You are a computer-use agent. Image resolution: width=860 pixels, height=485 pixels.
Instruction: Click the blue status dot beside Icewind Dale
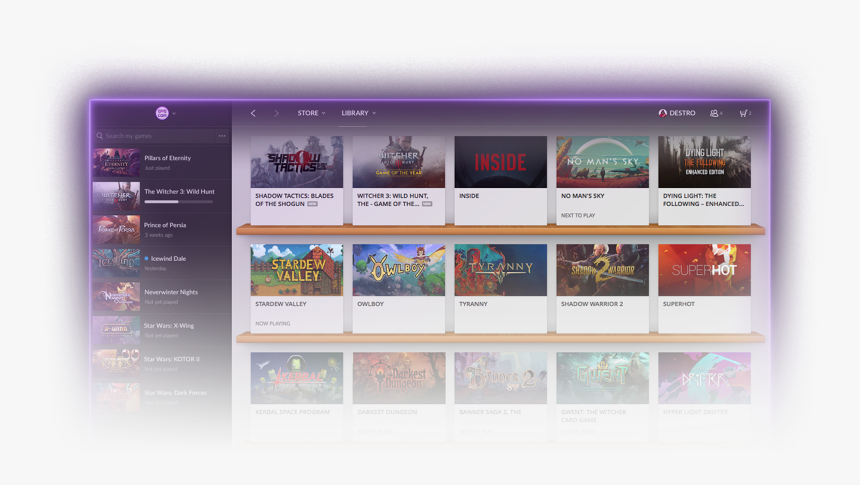pos(146,258)
